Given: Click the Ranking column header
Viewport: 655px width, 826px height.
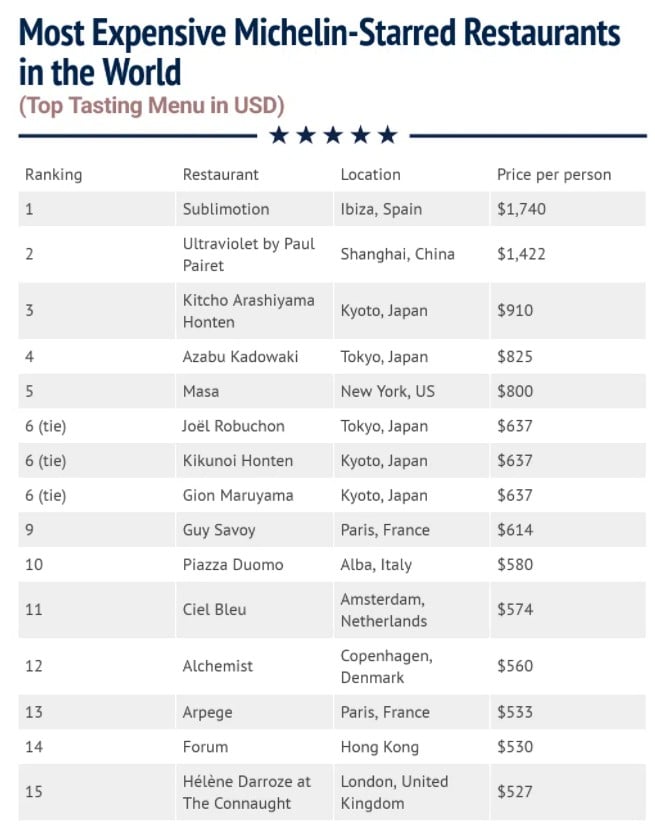Looking at the screenshot, I should 53,174.
